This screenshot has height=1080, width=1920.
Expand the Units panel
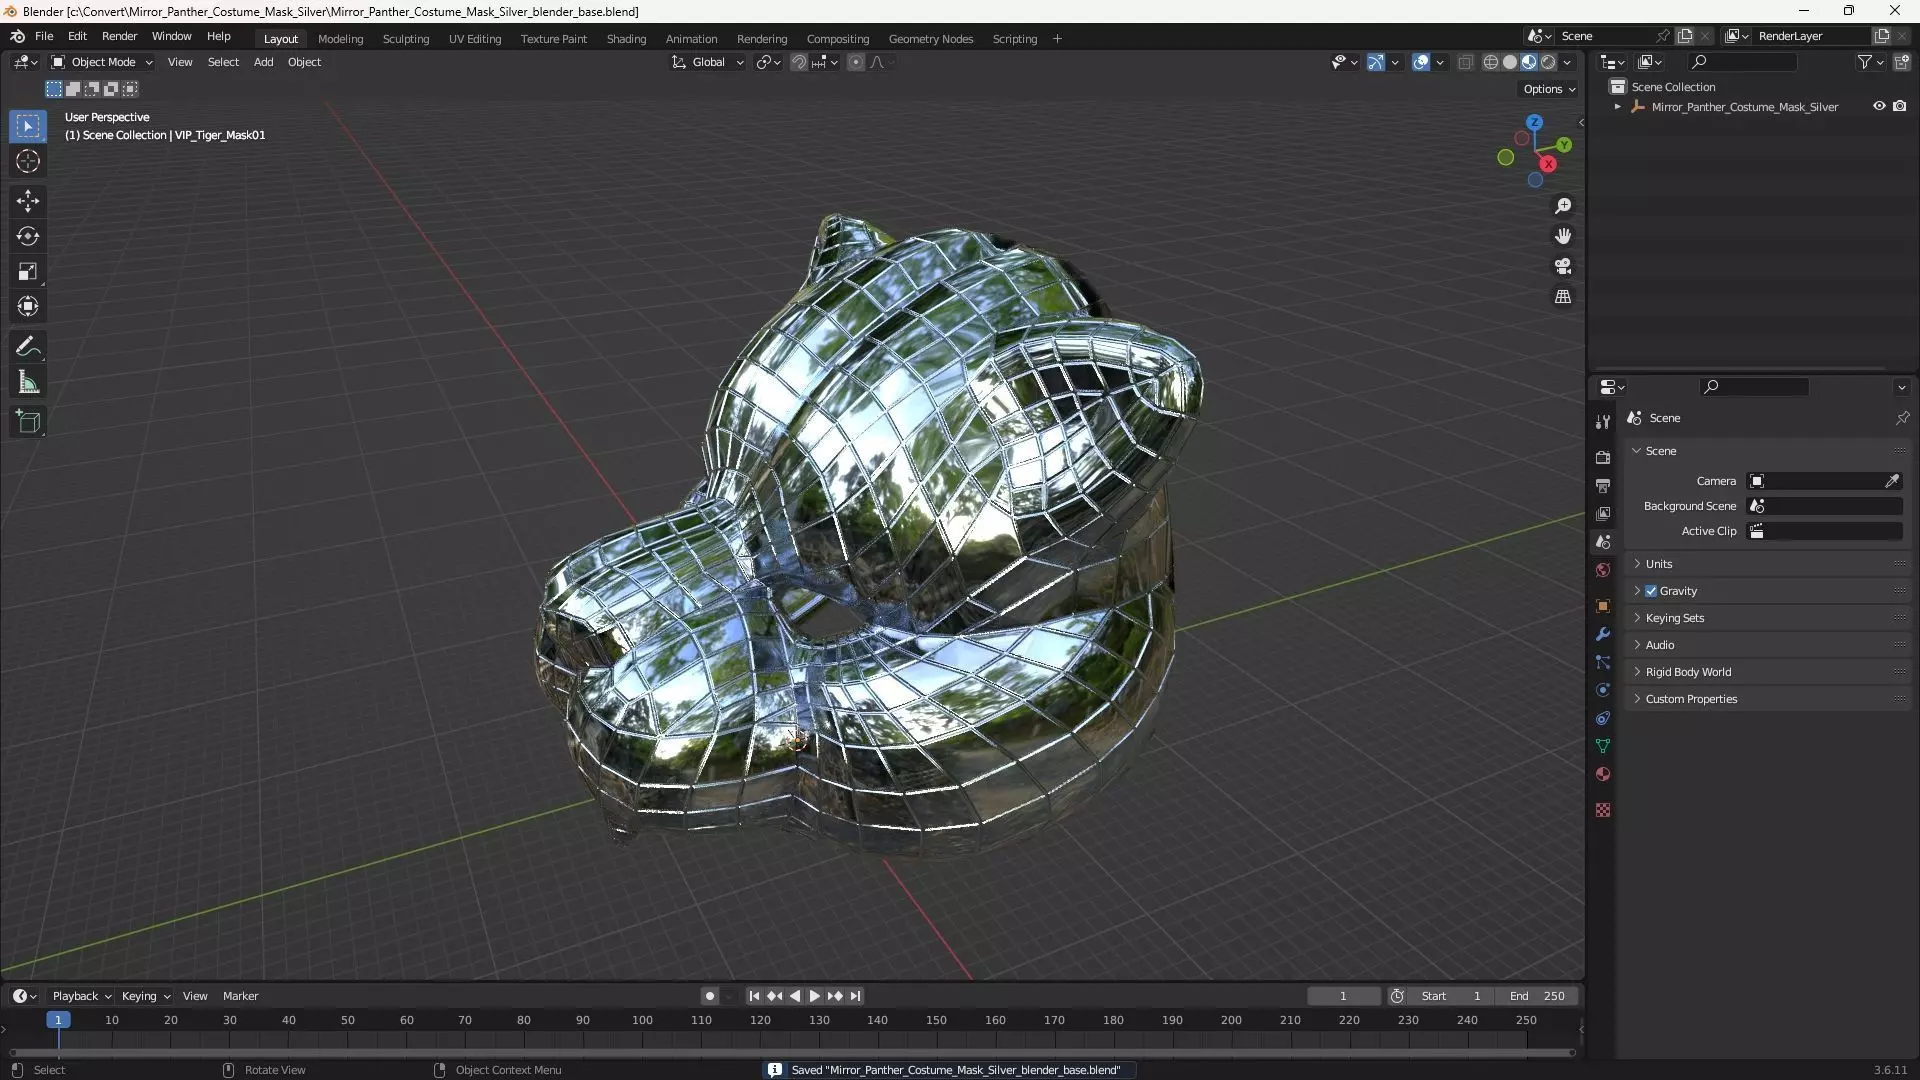pyautogui.click(x=1659, y=564)
